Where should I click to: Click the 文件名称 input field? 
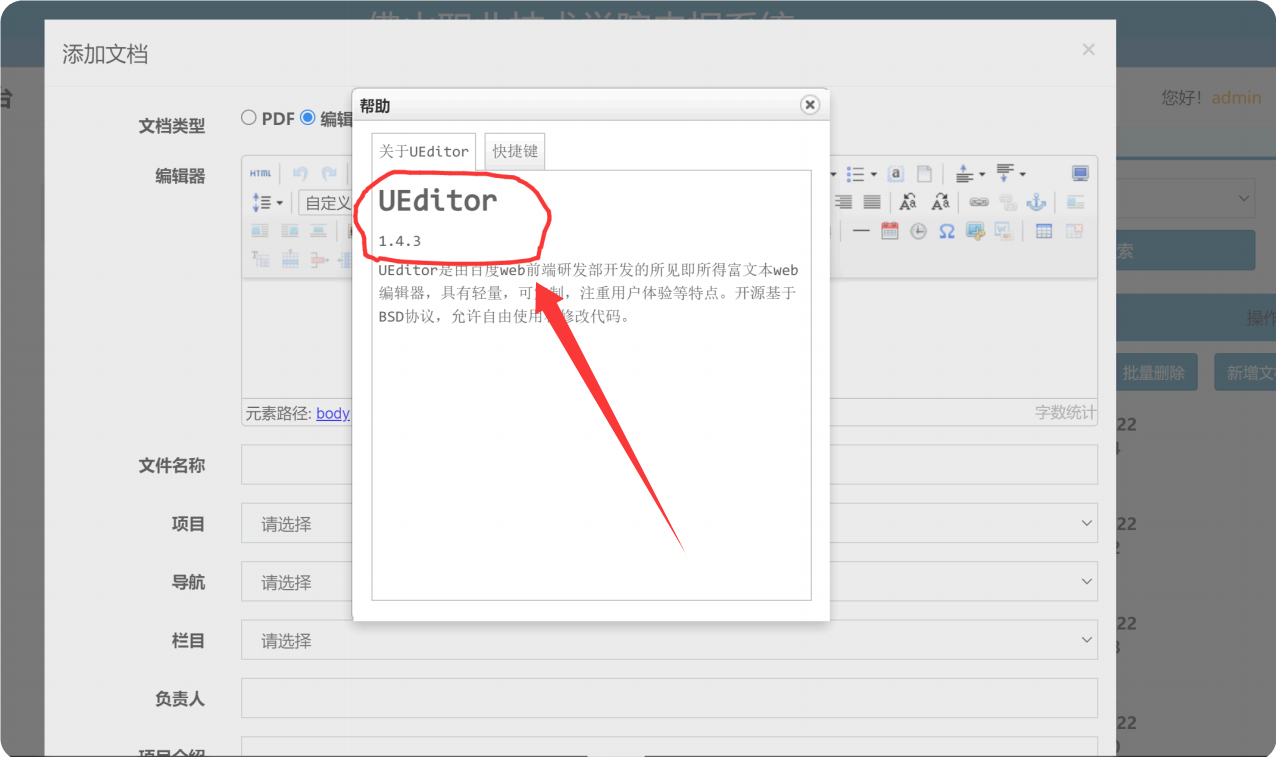click(x=669, y=465)
